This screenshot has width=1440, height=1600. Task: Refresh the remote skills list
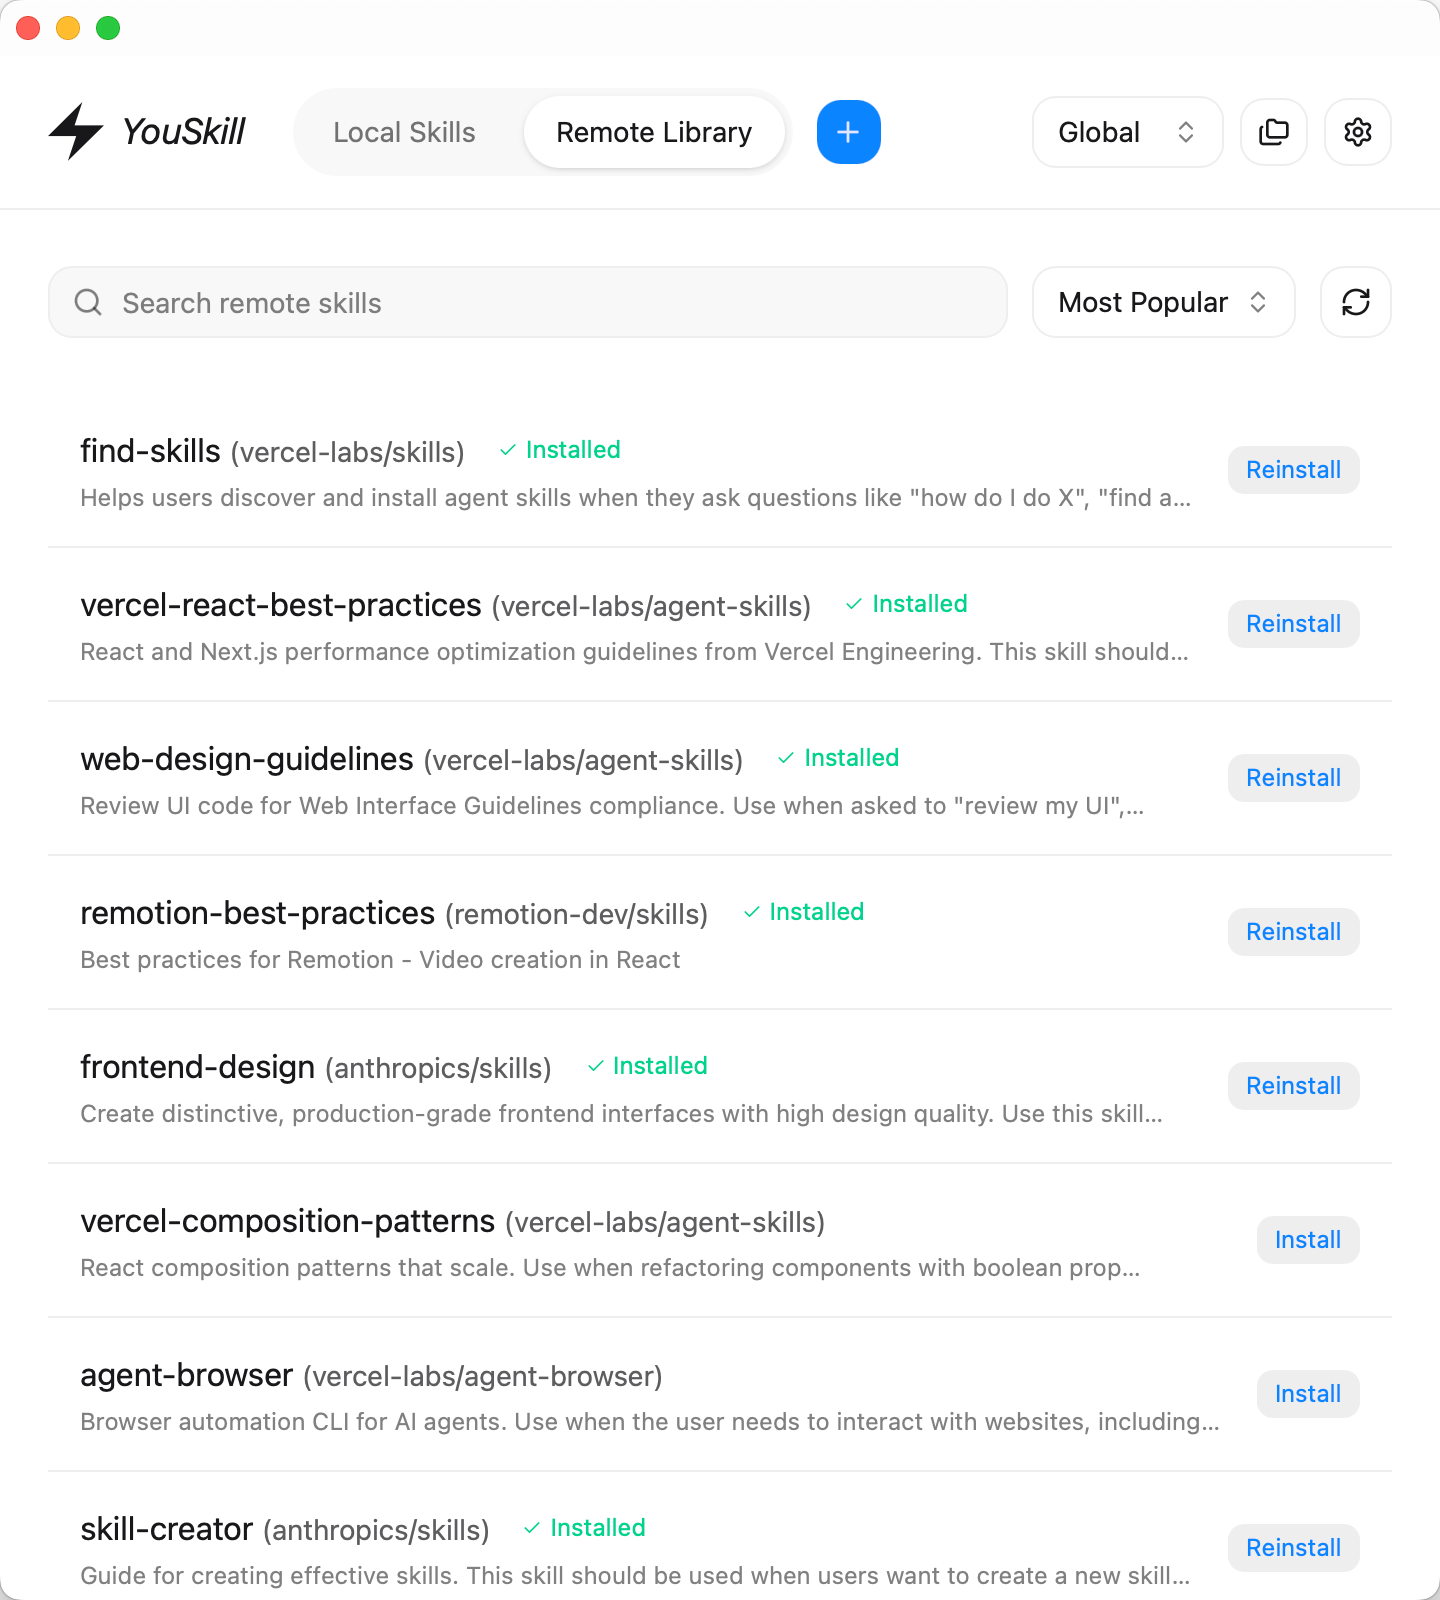click(1355, 302)
